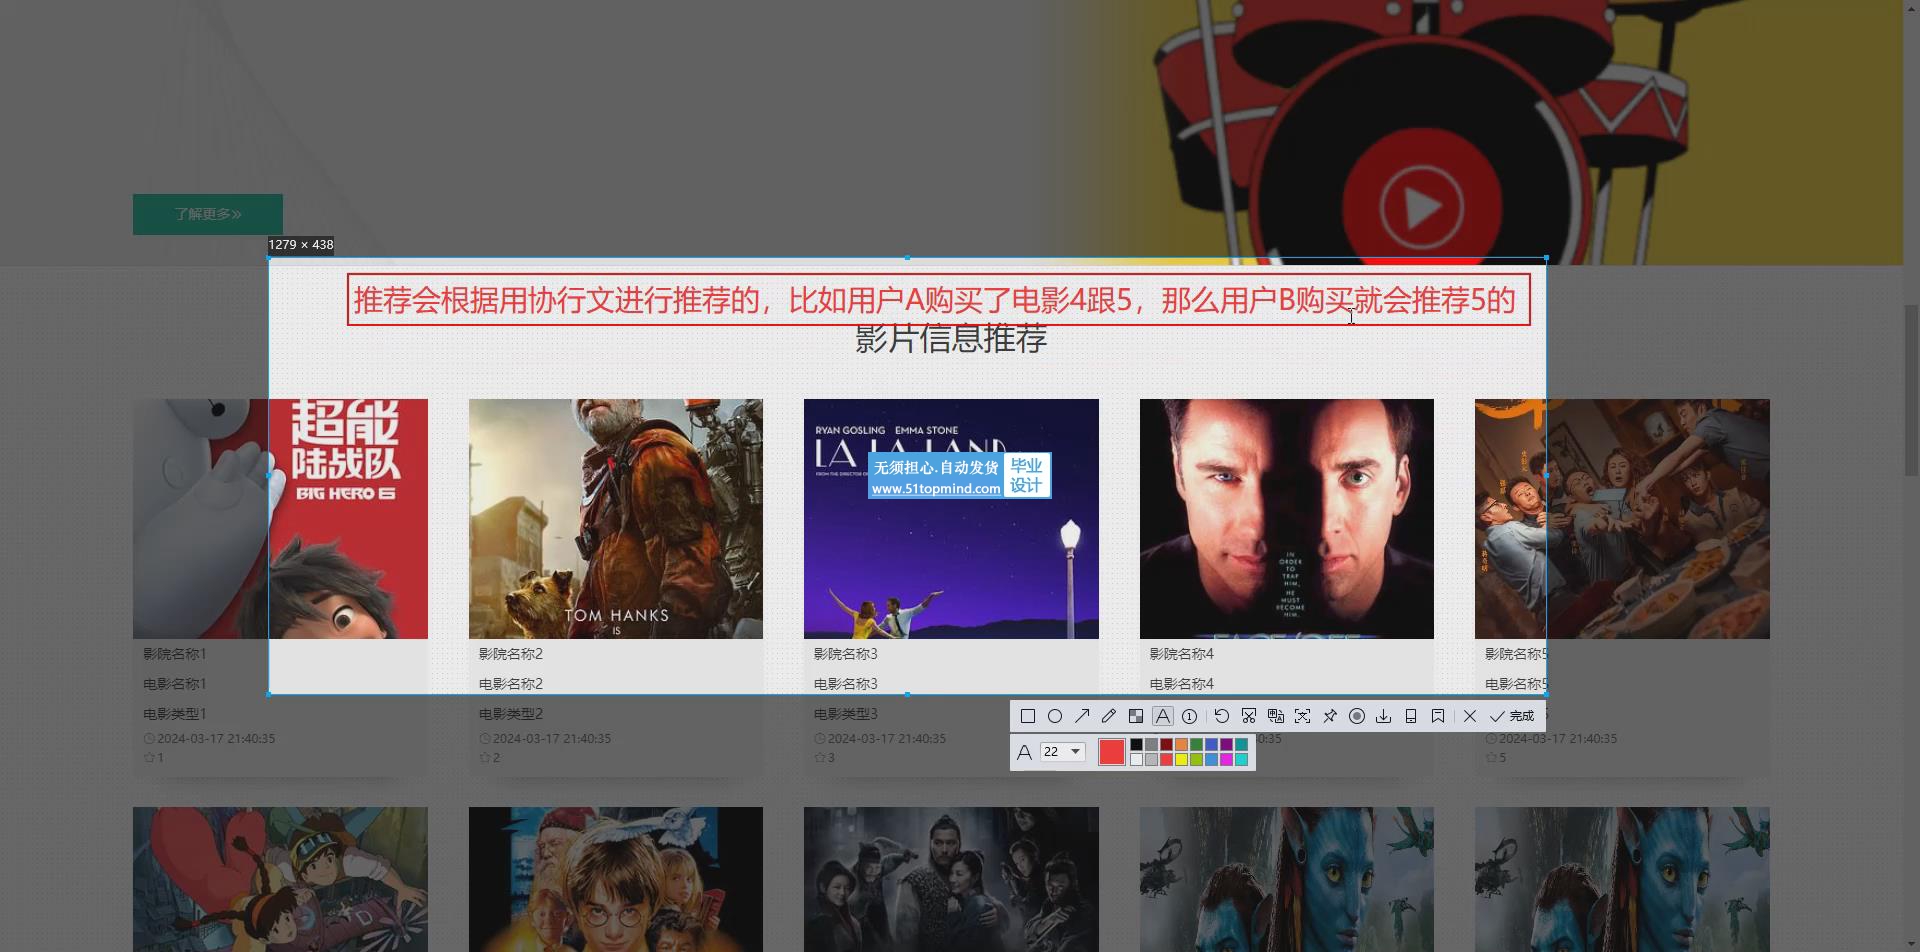Click the 影片信息推荐 heading
This screenshot has height=952, width=1920.
pyautogui.click(x=951, y=340)
